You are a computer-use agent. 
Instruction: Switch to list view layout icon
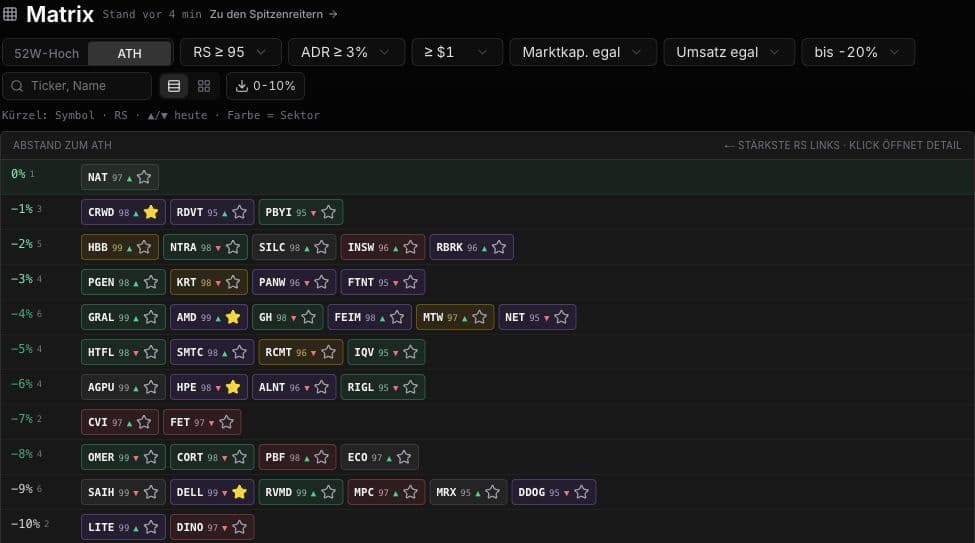pyautogui.click(x=174, y=86)
